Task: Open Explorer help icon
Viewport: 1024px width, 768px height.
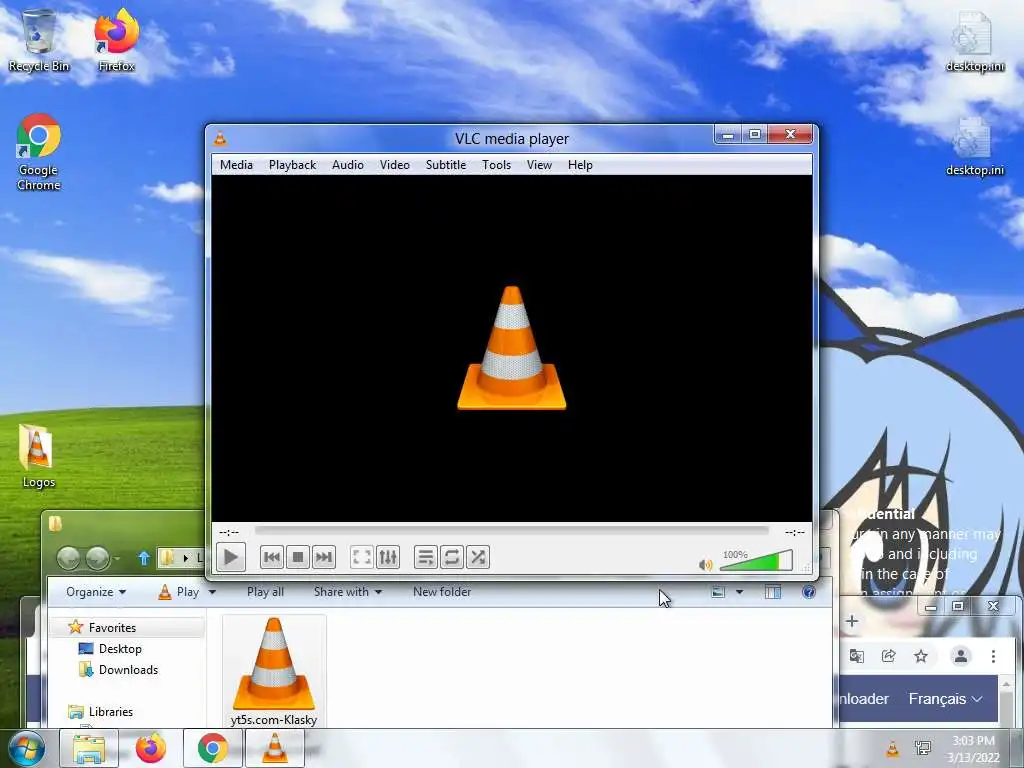Action: pos(808,592)
